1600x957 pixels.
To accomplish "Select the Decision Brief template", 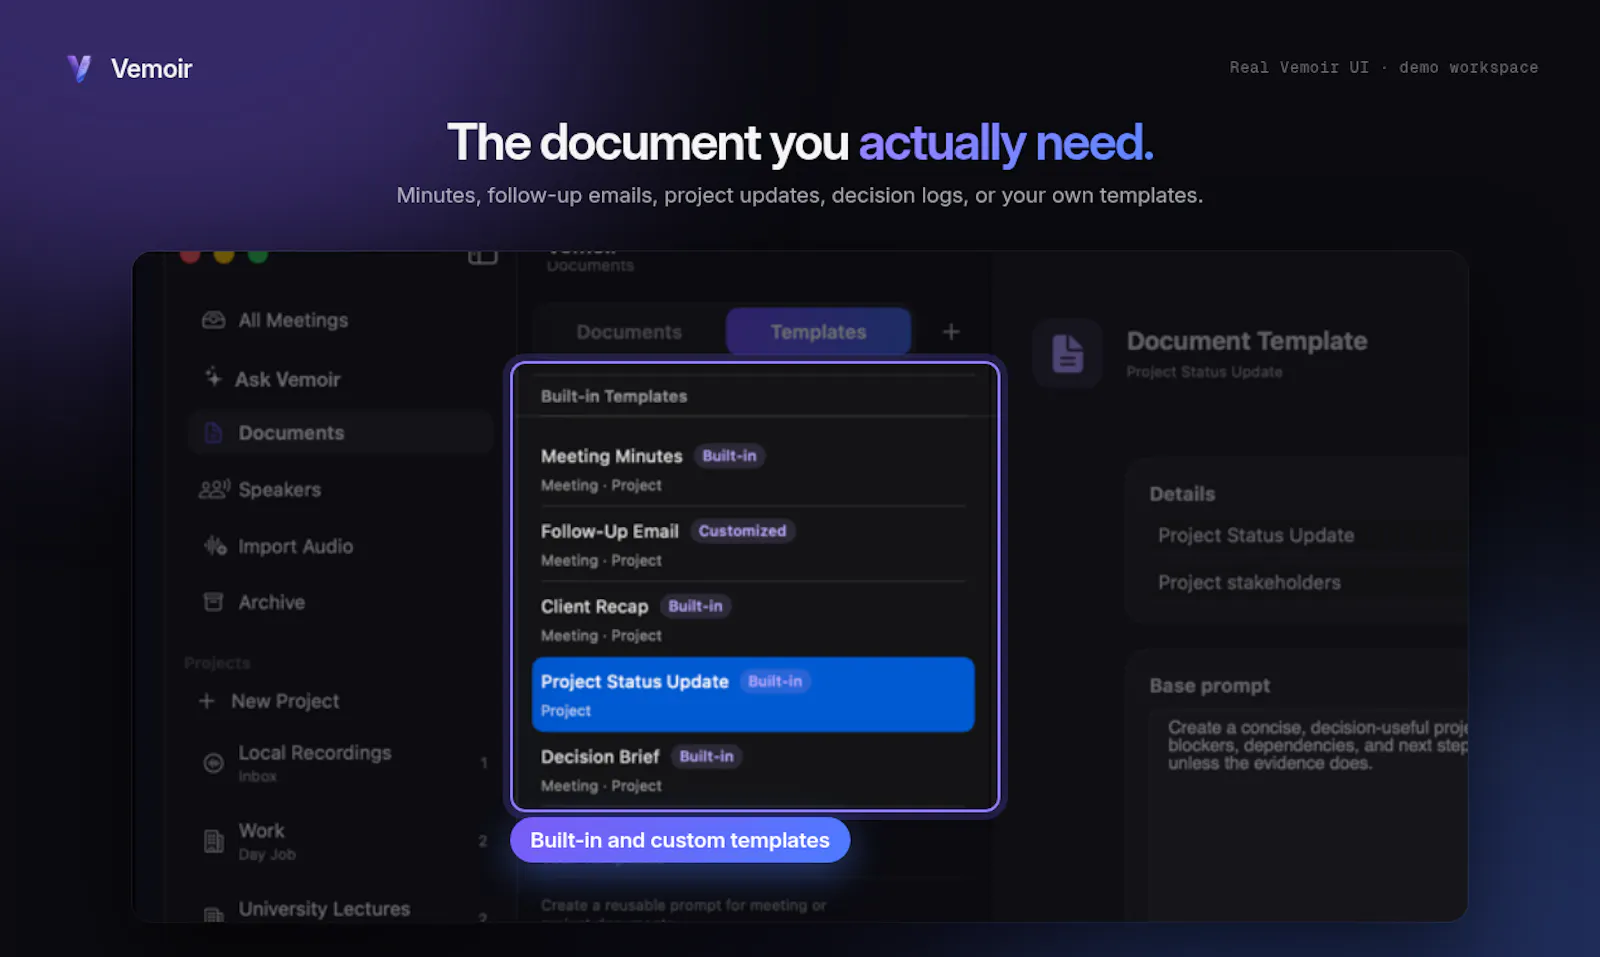I will 753,770.
